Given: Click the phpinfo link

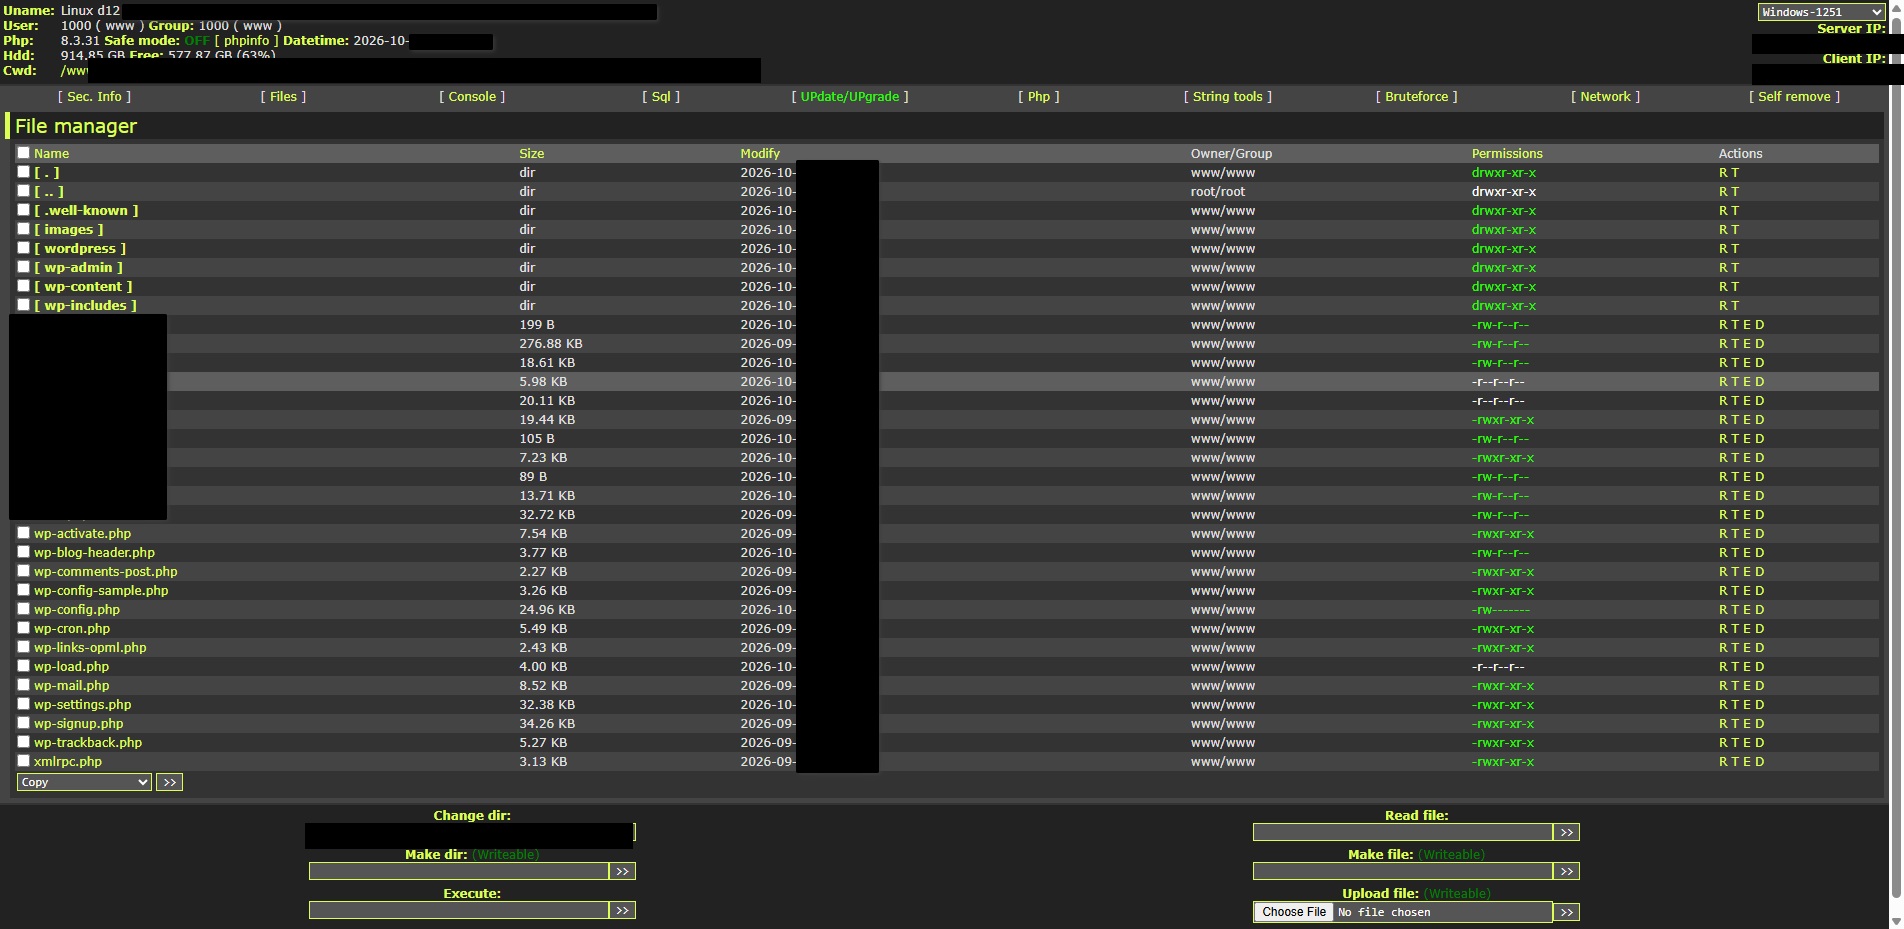Looking at the screenshot, I should (246, 41).
